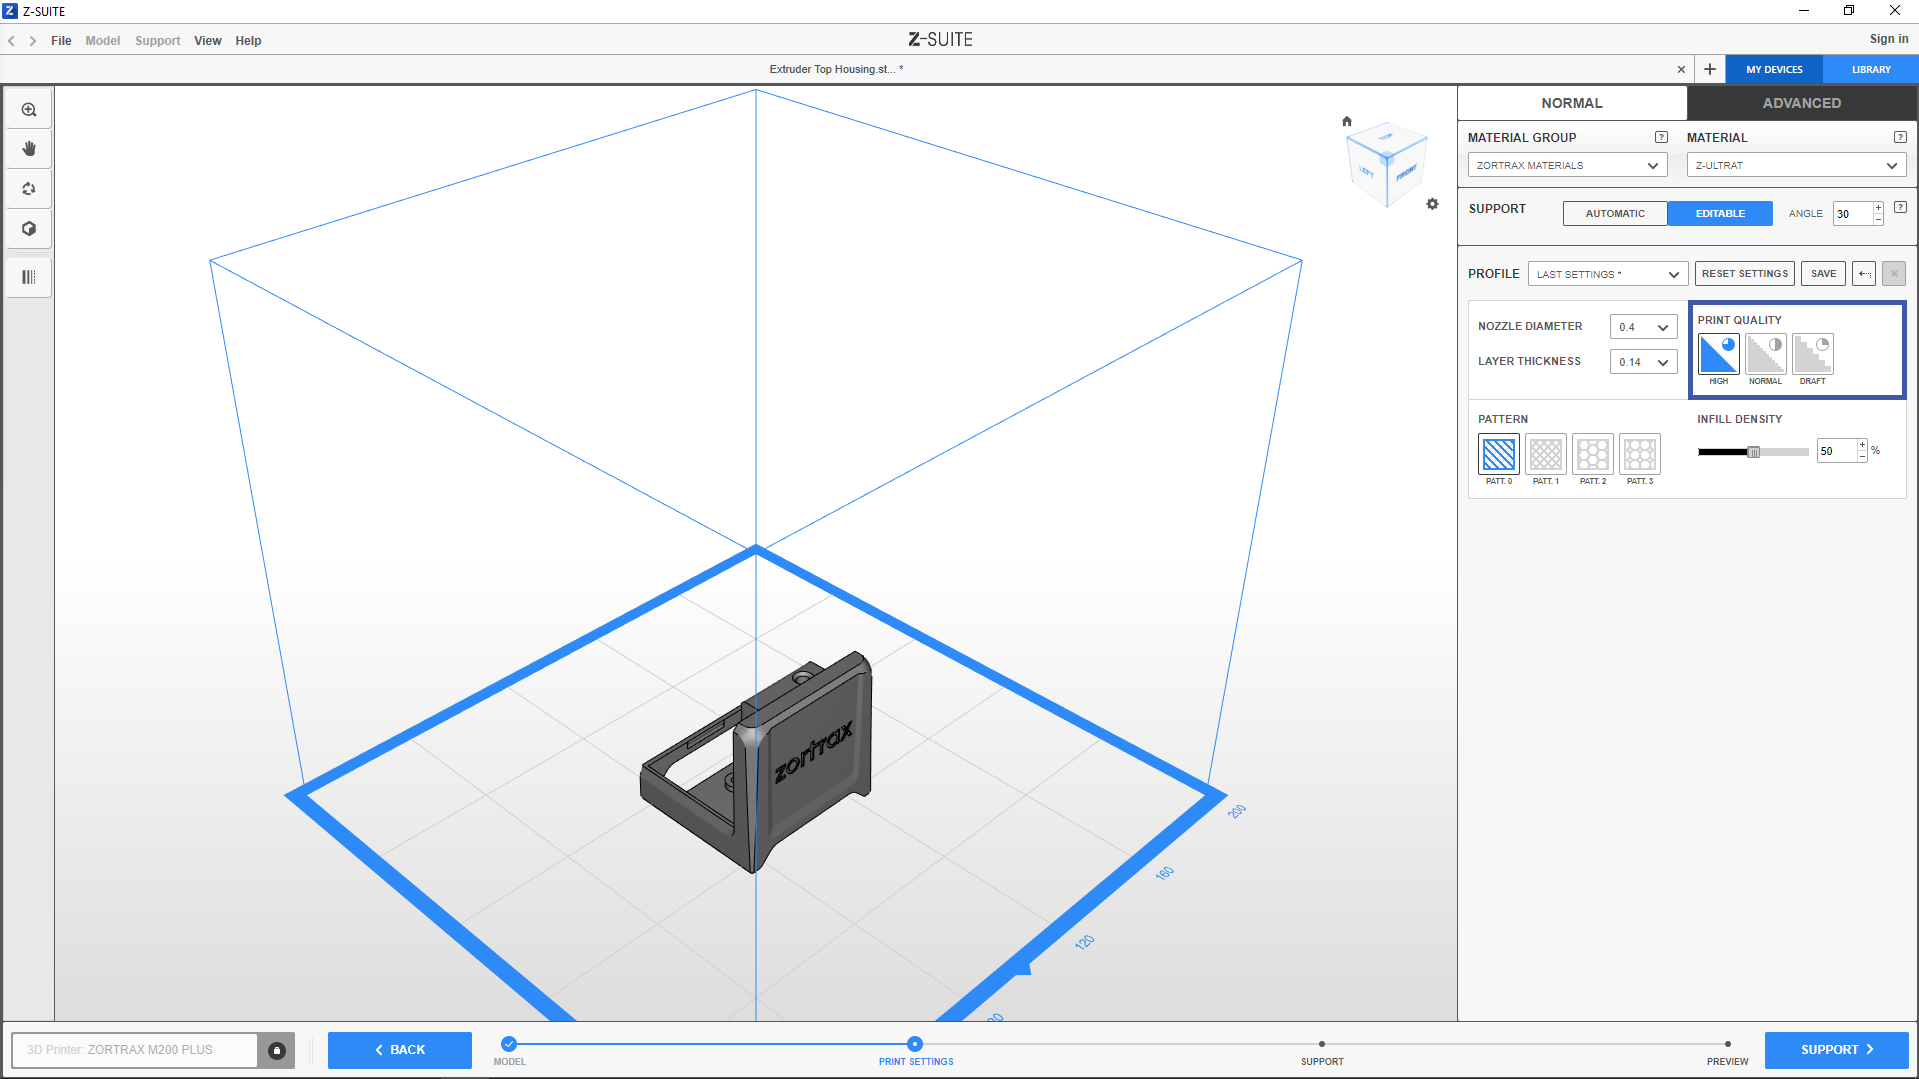Choose Draft print quality icon

[x=1812, y=355]
